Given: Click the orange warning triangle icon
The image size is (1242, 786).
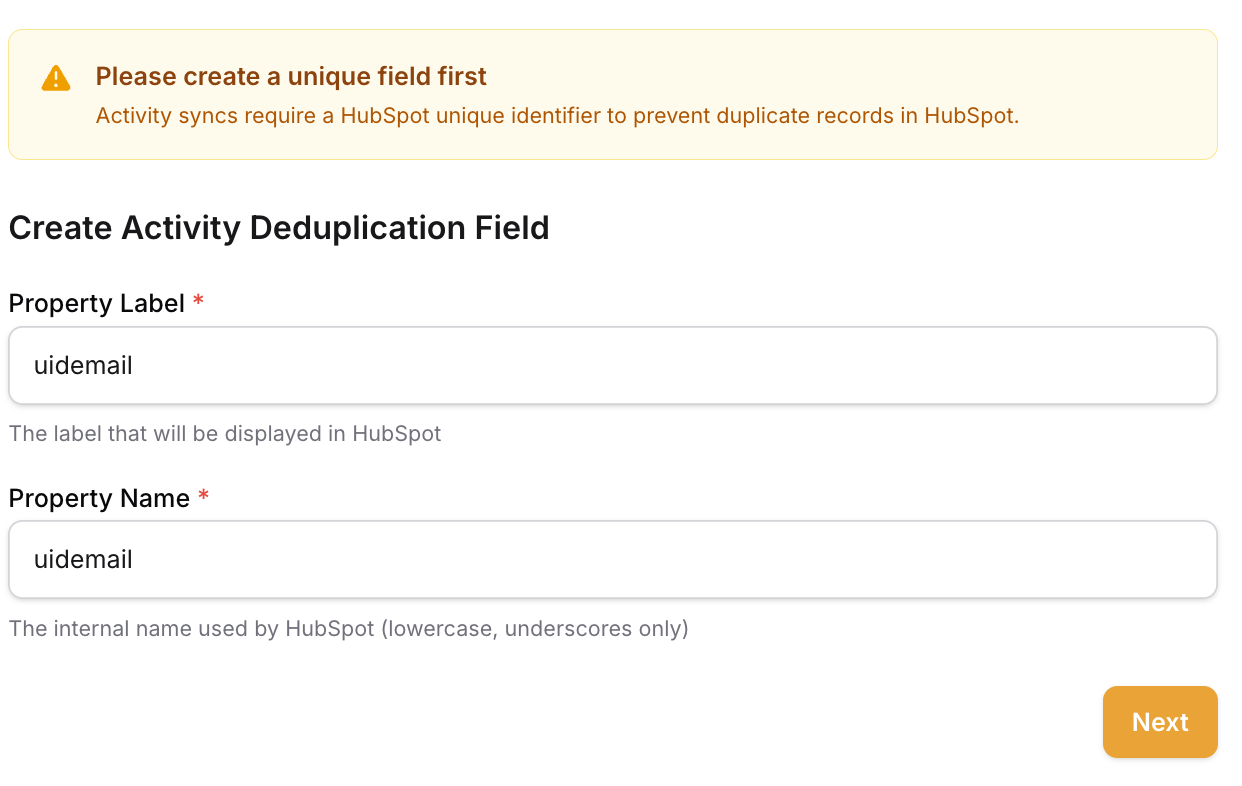Looking at the screenshot, I should pos(56,78).
